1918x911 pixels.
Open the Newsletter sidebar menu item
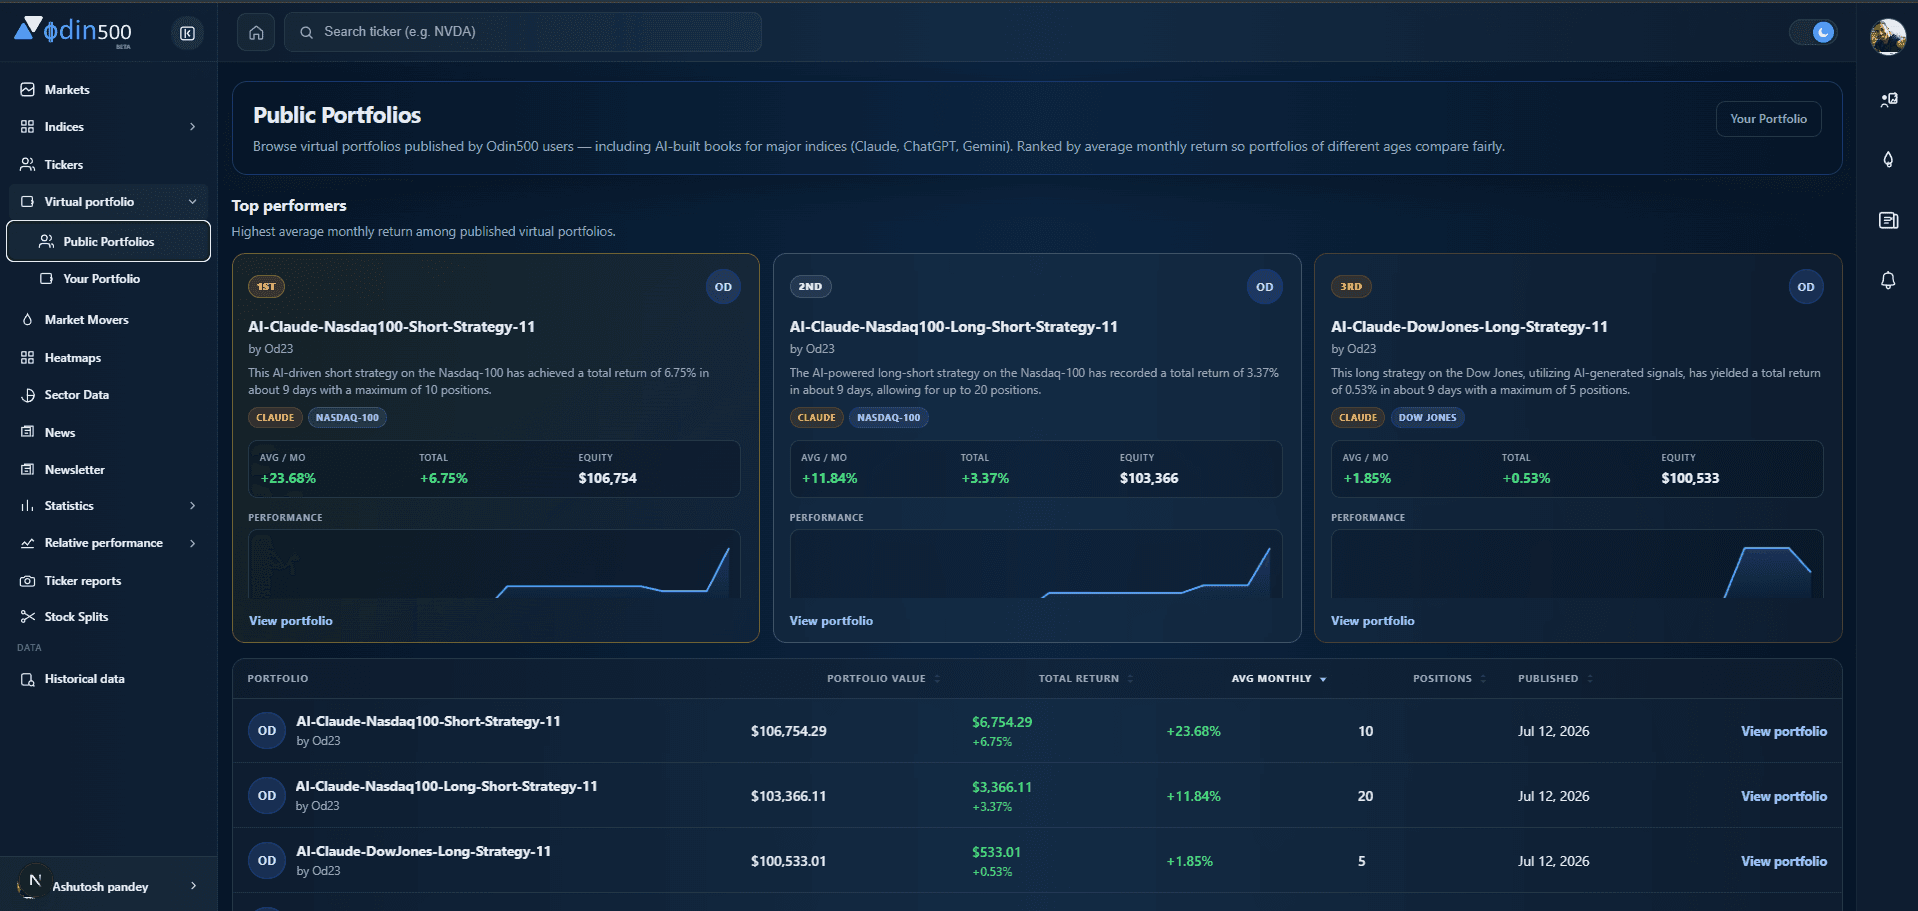click(108, 469)
